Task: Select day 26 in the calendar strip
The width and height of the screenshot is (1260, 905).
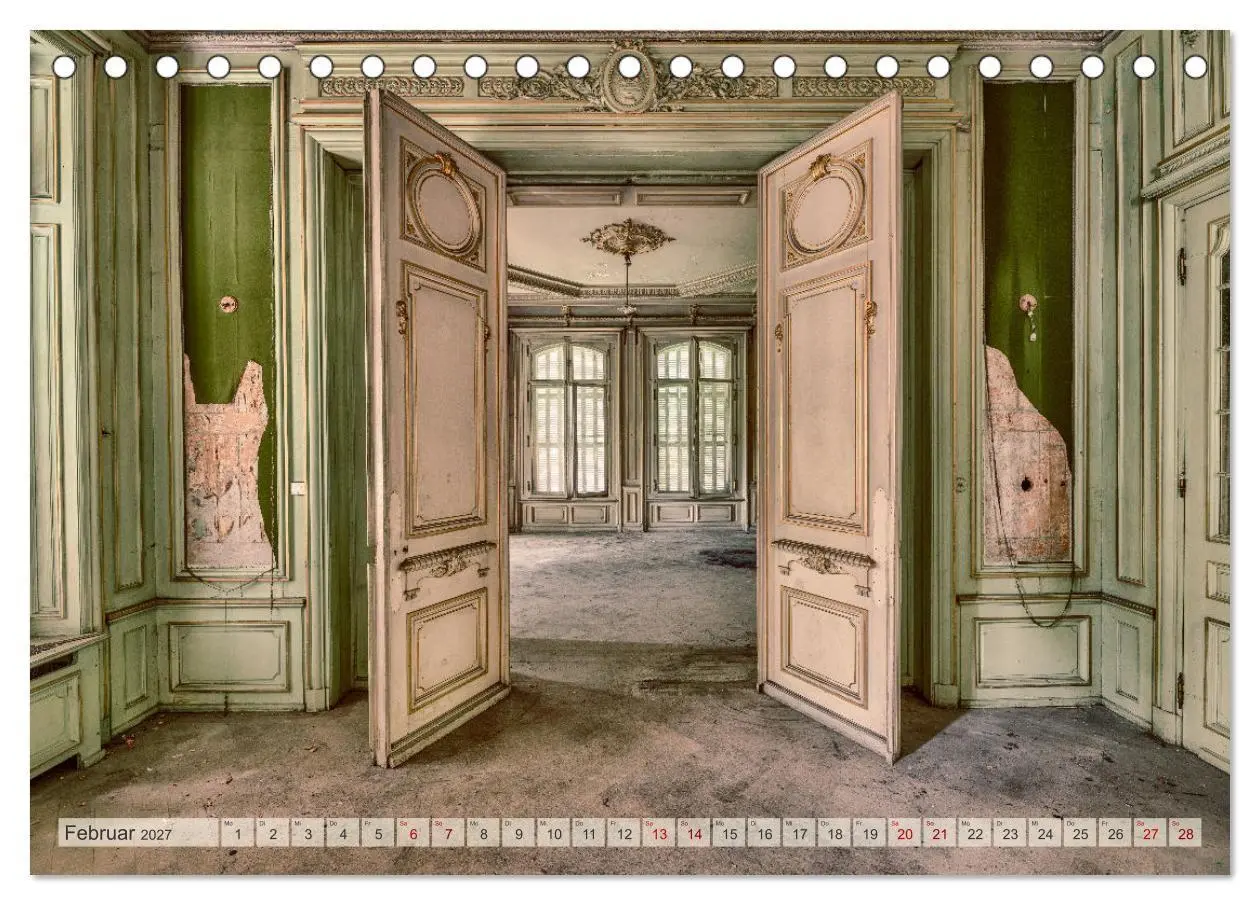Action: click(1114, 833)
